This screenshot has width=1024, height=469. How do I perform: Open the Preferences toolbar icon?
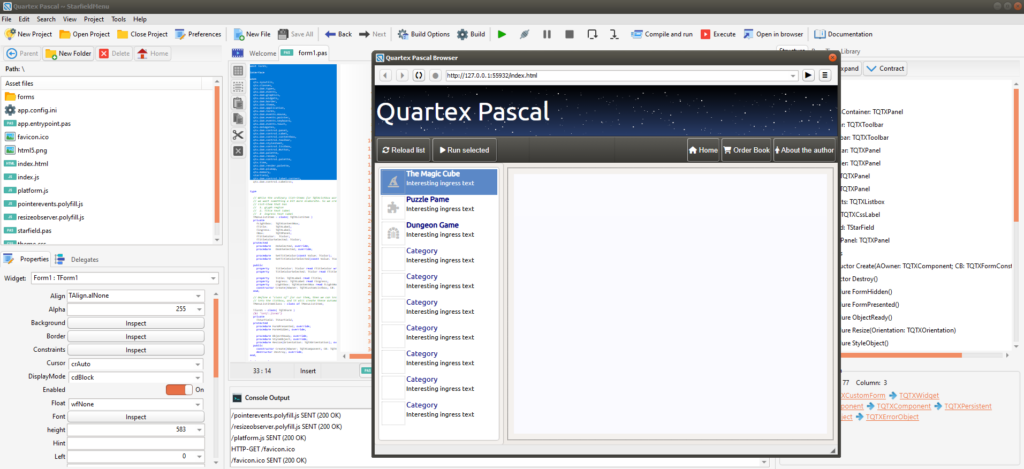tap(182, 34)
